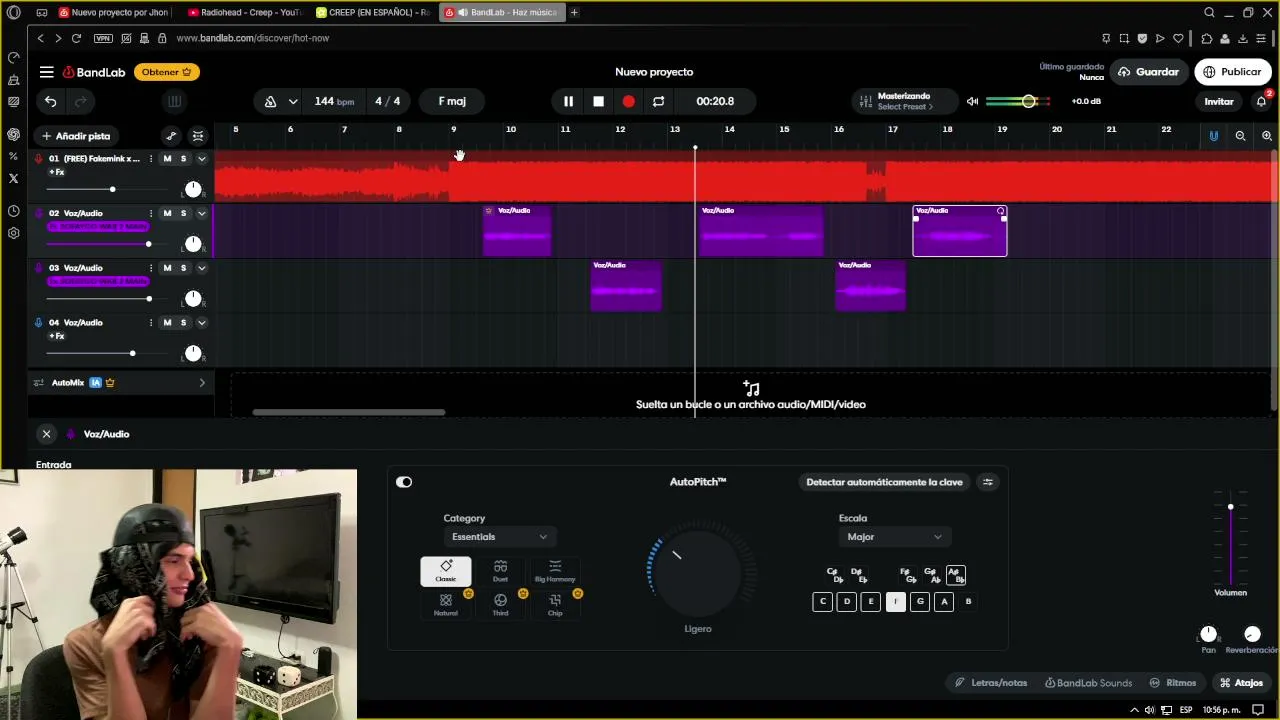Solo track 01 with S button

(183, 159)
